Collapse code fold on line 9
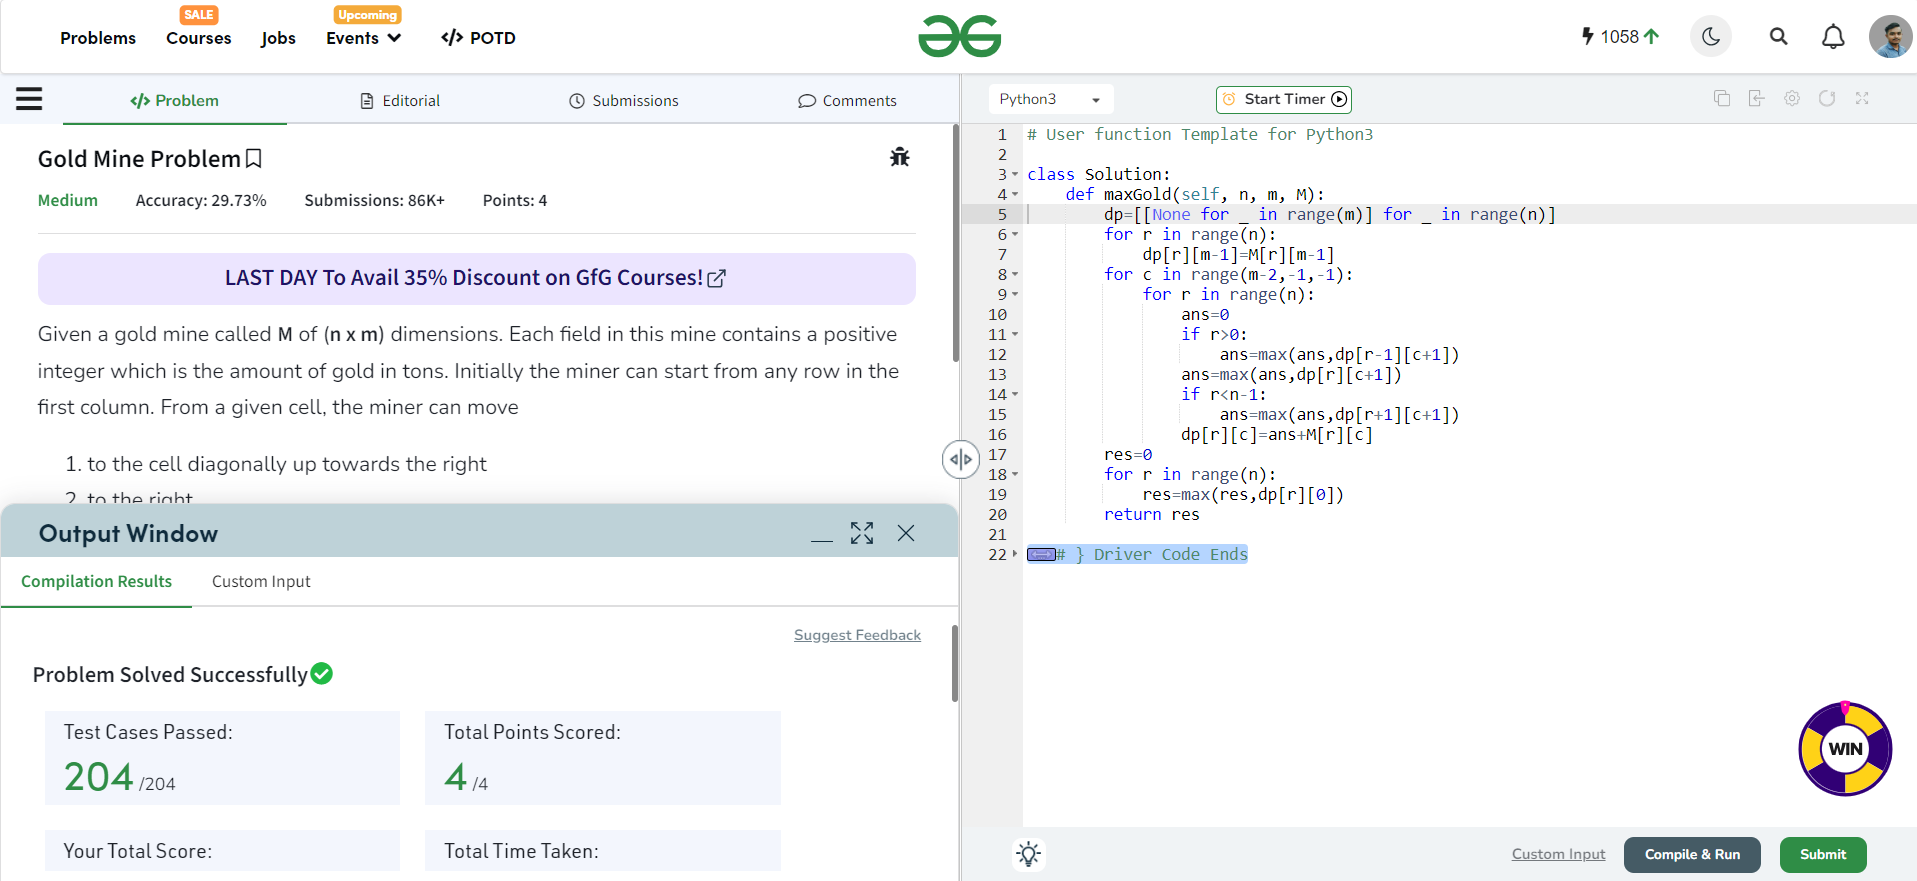This screenshot has height=881, width=1917. coord(1015,295)
